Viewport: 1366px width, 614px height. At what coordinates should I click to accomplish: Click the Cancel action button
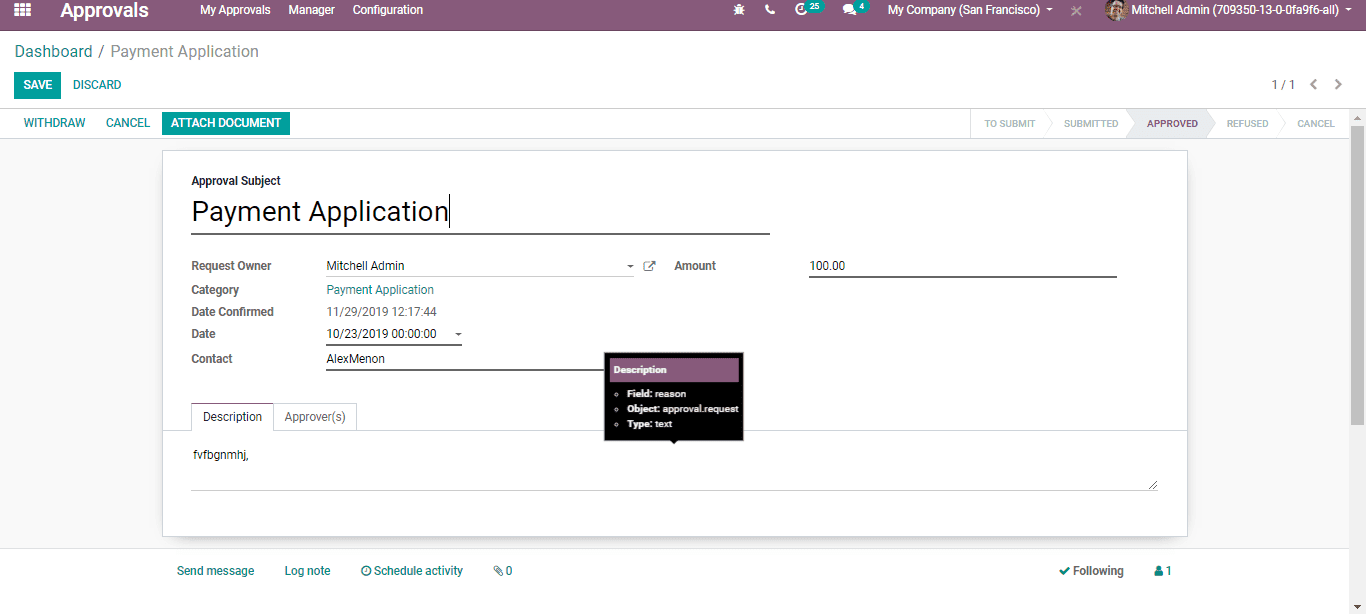128,123
